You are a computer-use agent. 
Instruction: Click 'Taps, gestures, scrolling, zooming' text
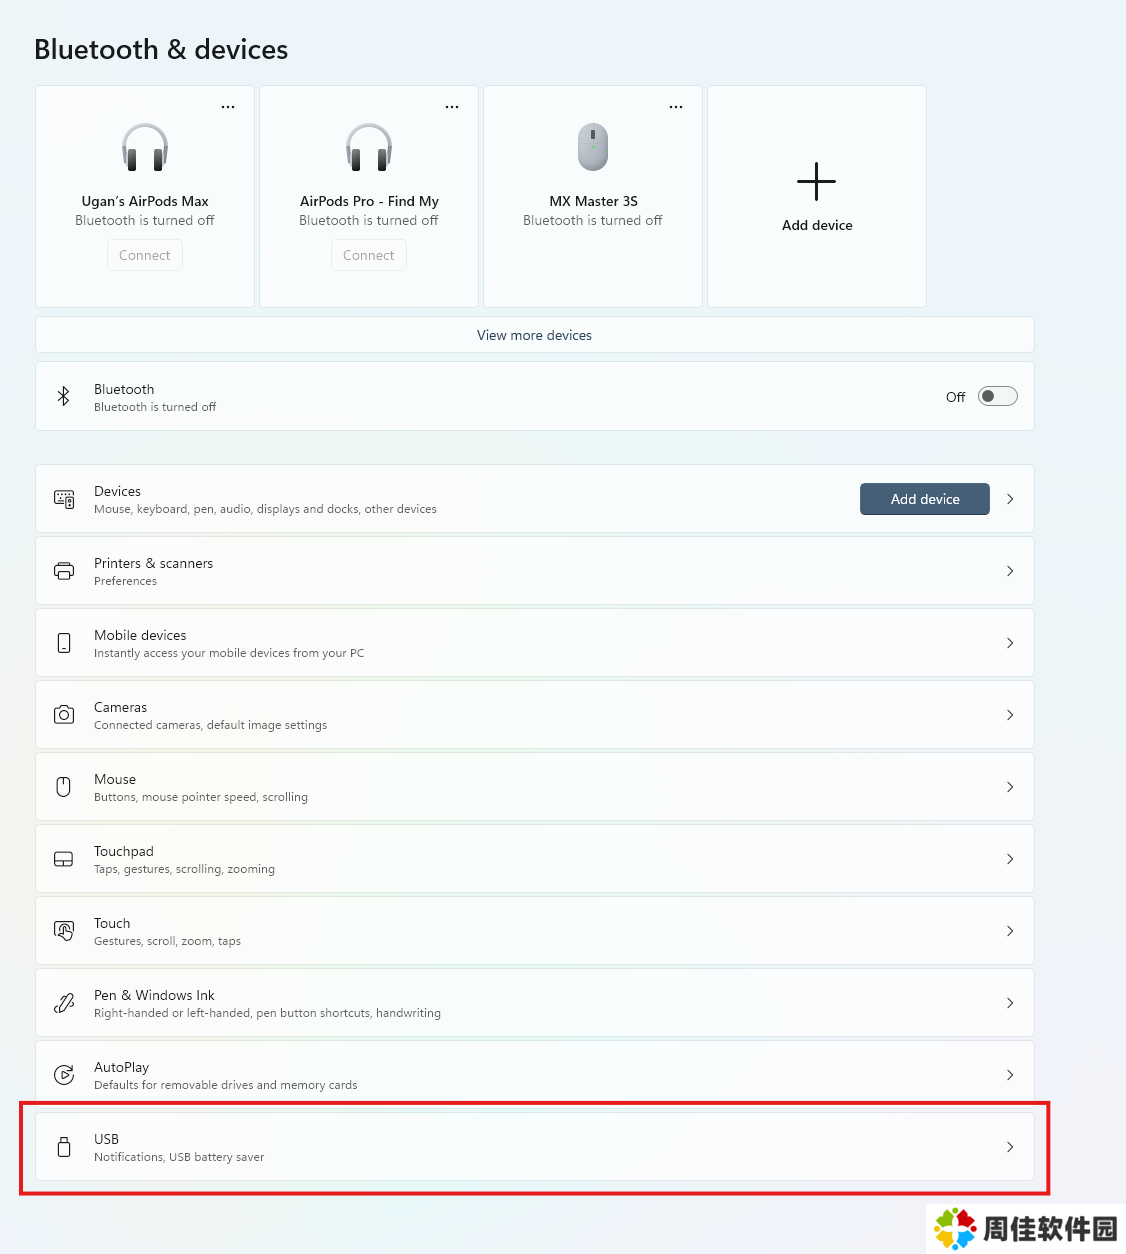click(x=184, y=869)
